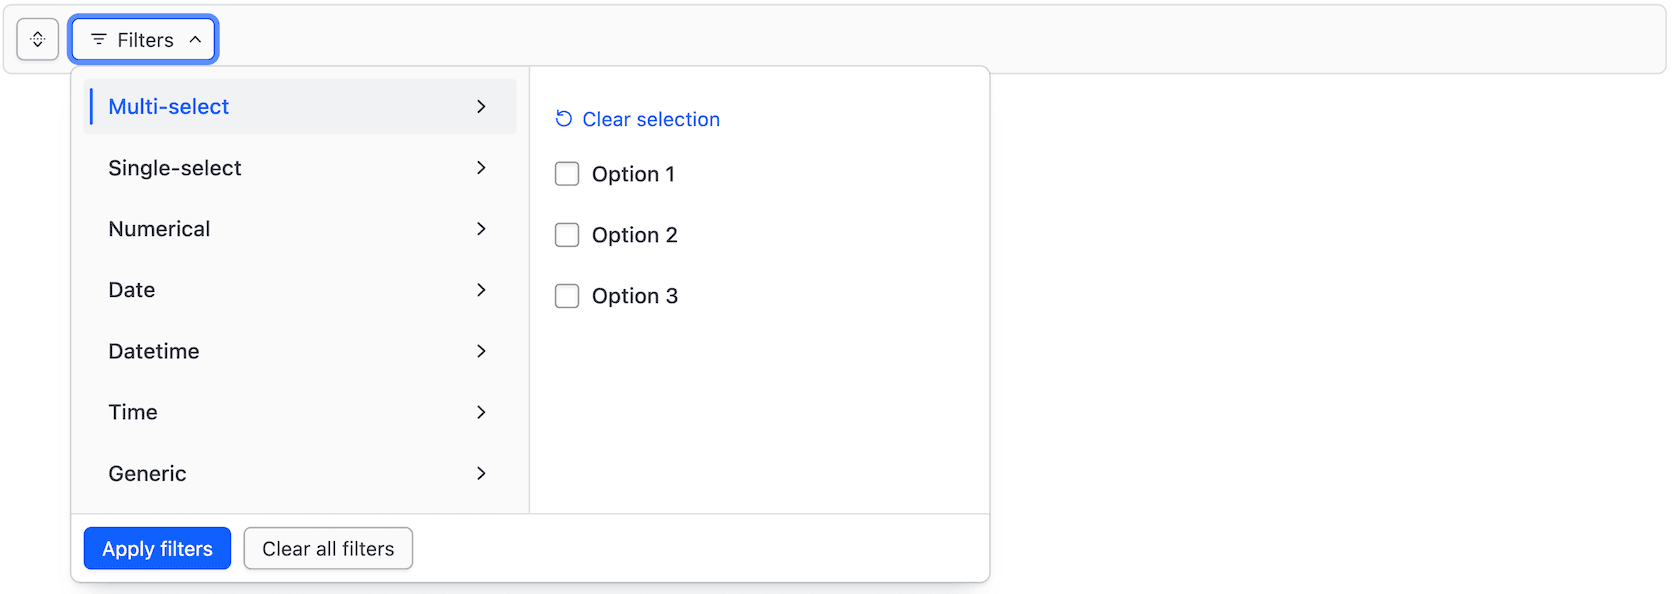Select Option 3's checkbox

pyautogui.click(x=567, y=295)
